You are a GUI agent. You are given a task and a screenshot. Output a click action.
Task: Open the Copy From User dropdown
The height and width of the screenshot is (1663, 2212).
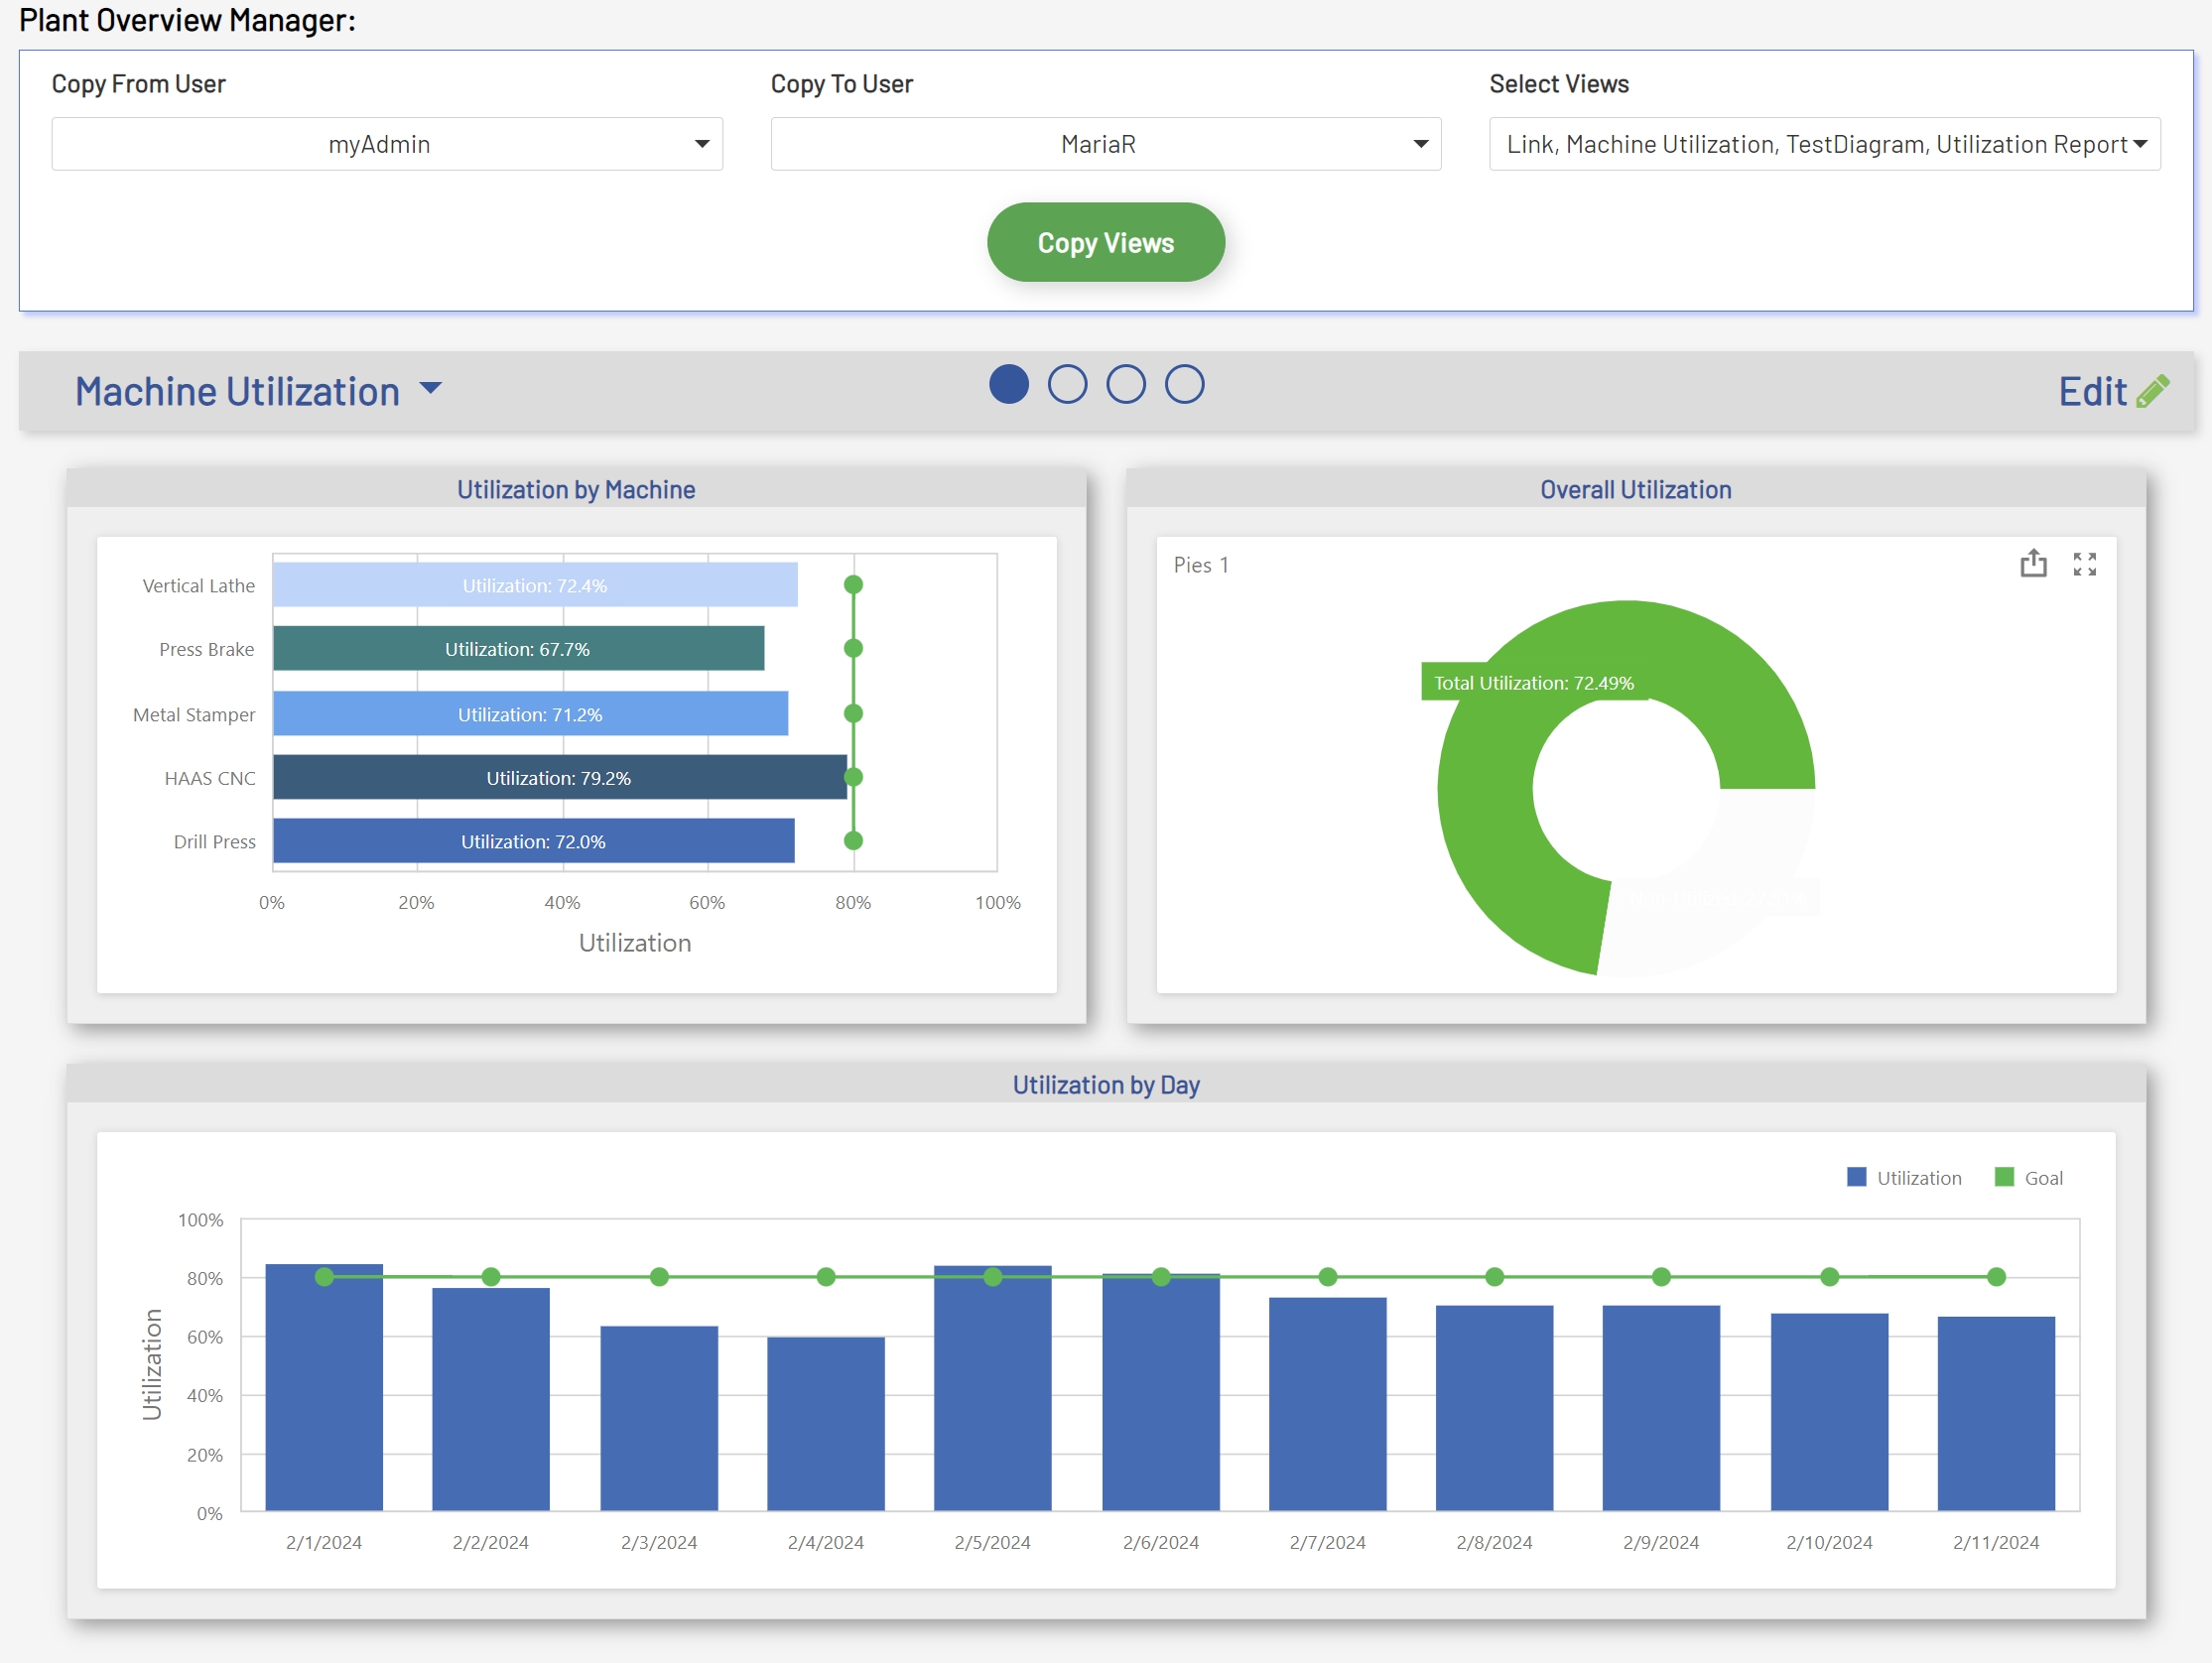(x=387, y=144)
